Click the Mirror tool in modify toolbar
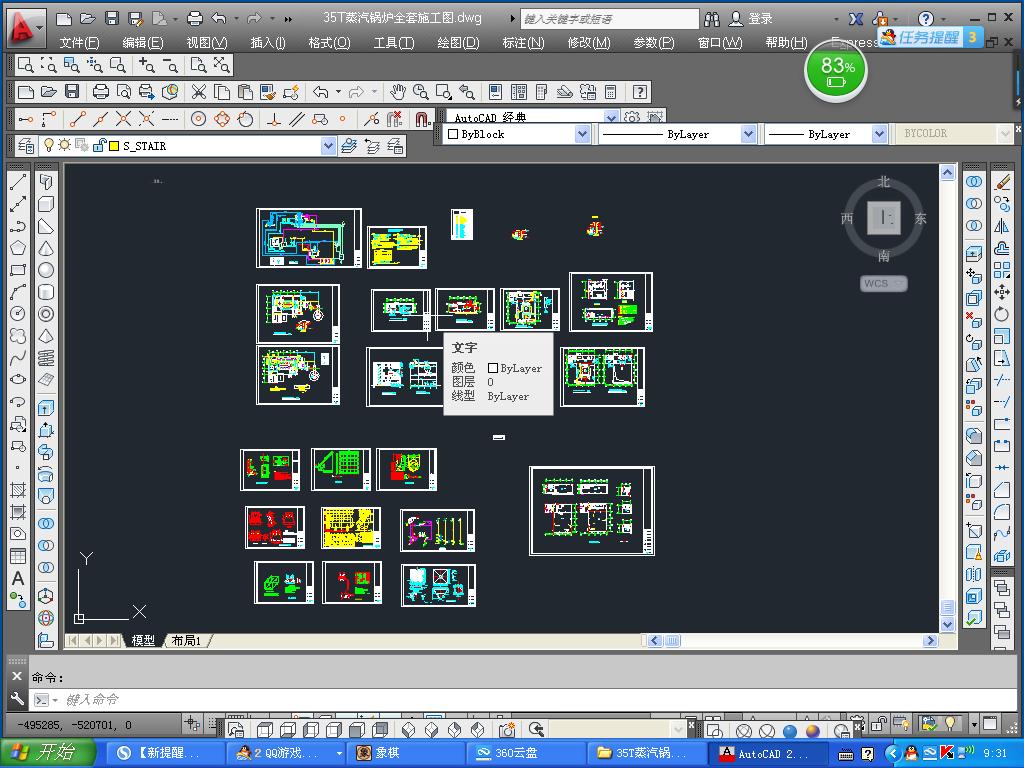The image size is (1024, 768). click(x=1001, y=226)
